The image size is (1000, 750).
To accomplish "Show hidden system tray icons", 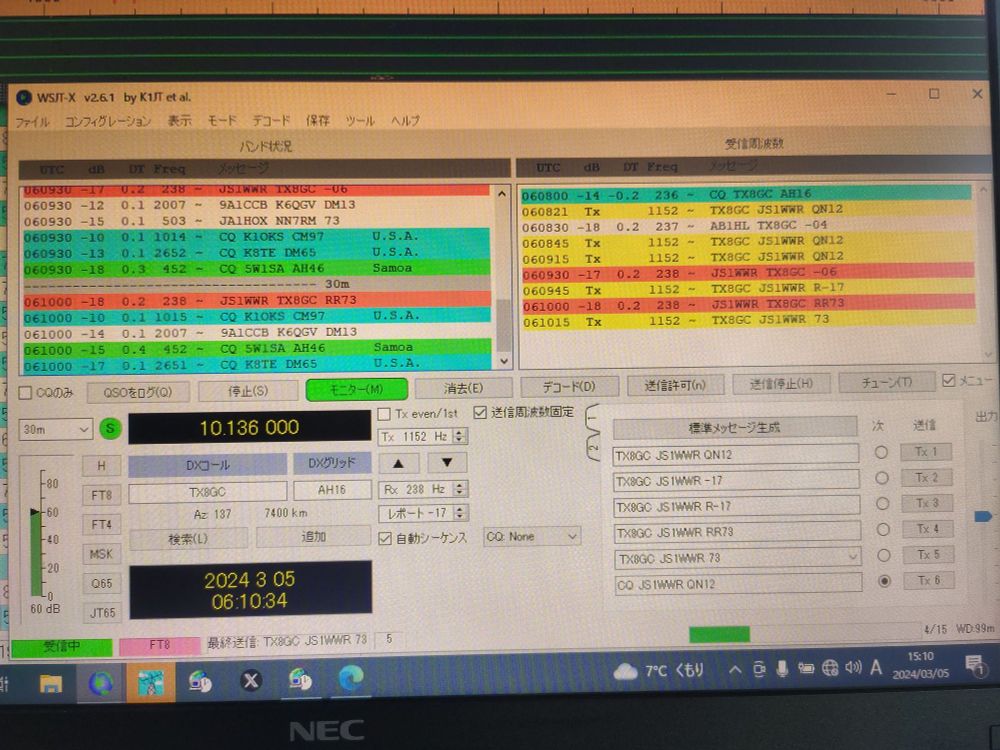I will [x=735, y=670].
